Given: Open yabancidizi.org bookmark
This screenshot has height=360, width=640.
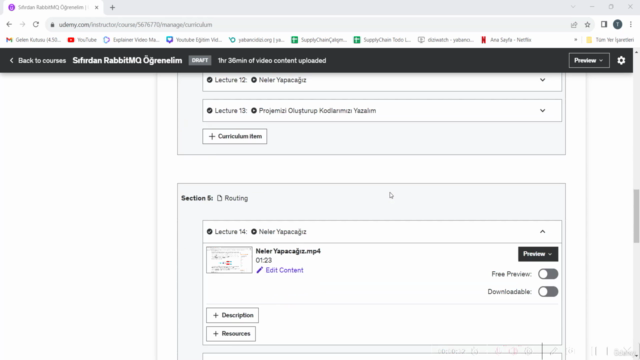Looking at the screenshot, I should pyautogui.click(x=256, y=40).
